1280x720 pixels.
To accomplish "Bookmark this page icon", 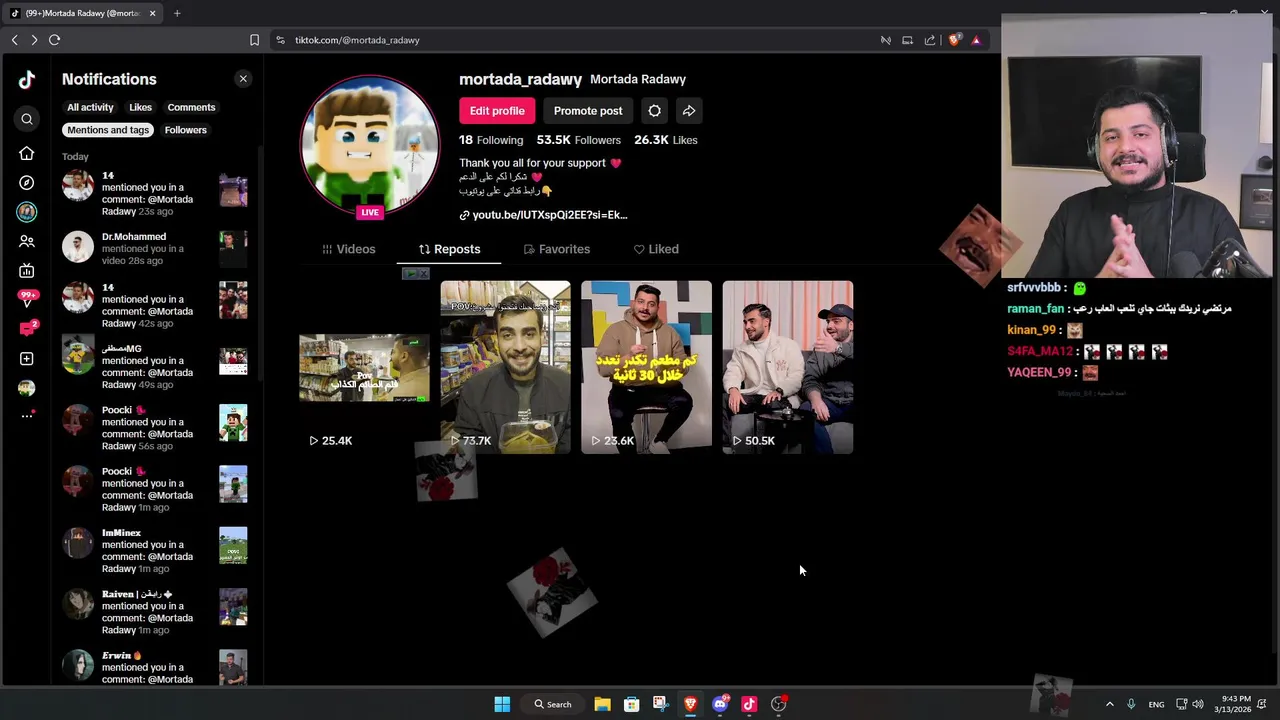I will pyautogui.click(x=254, y=40).
